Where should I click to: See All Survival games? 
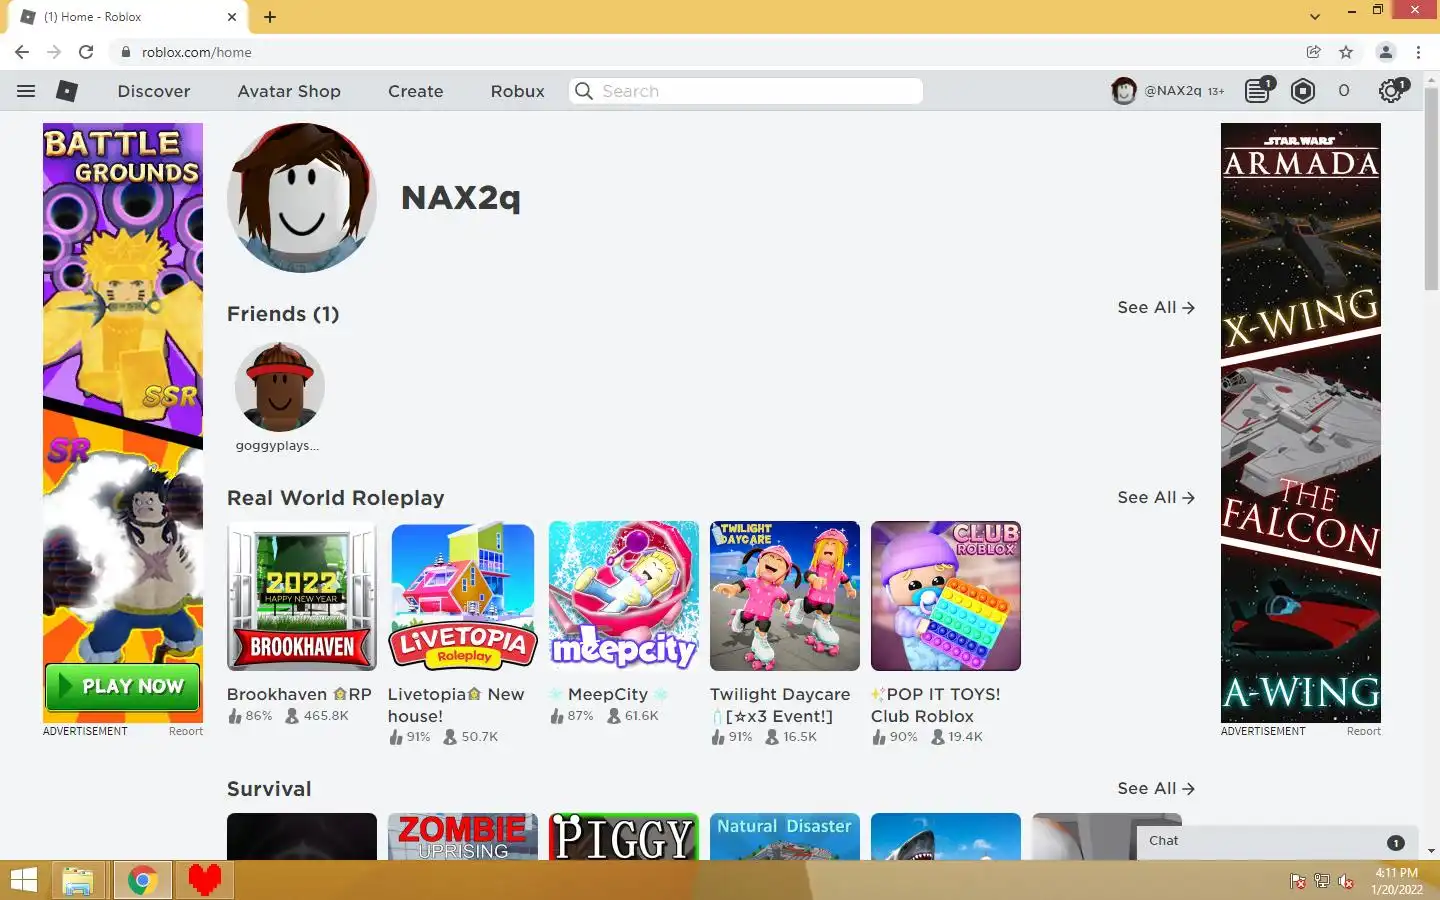pyautogui.click(x=1156, y=788)
